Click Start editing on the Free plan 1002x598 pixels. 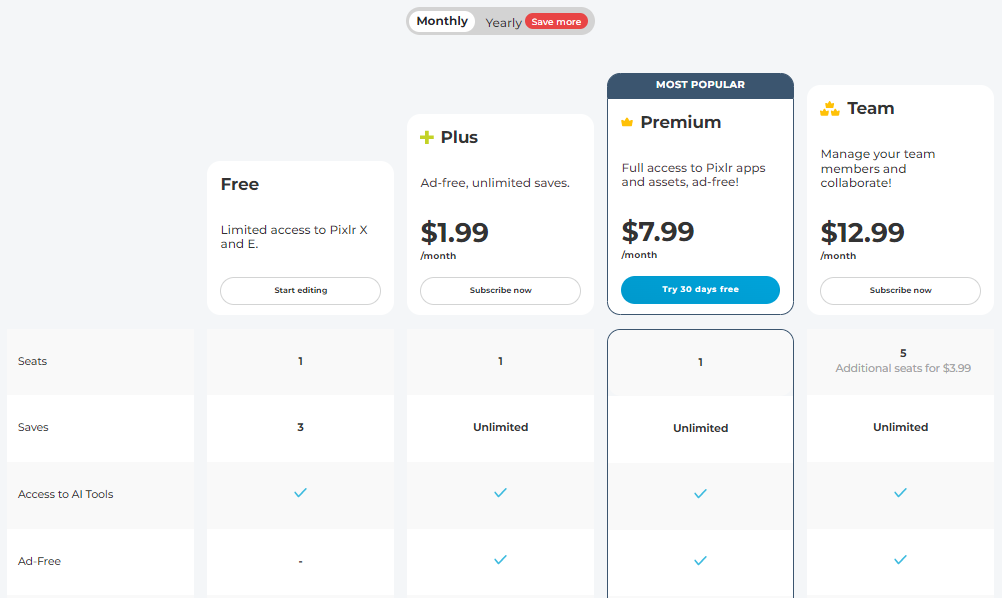(x=300, y=290)
